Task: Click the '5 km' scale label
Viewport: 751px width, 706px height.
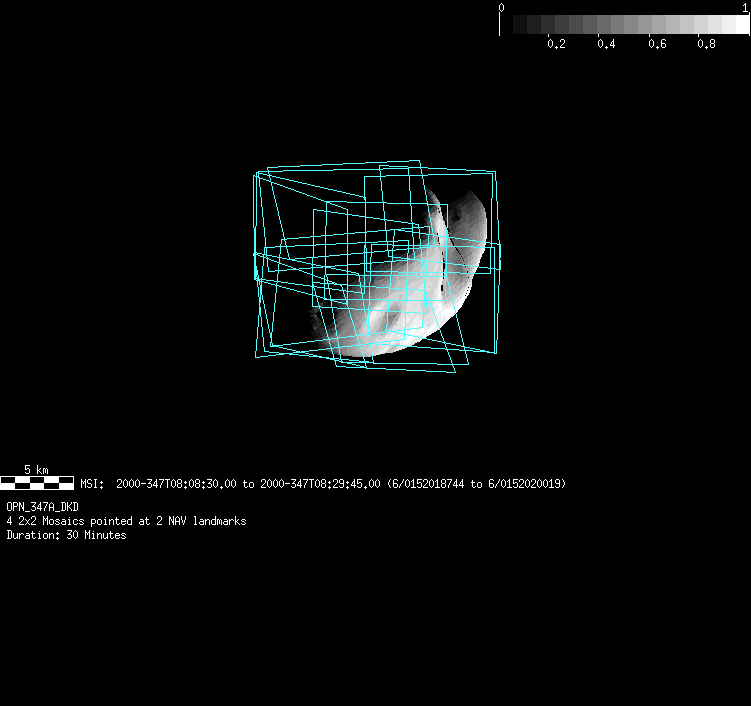Action: (x=36, y=469)
